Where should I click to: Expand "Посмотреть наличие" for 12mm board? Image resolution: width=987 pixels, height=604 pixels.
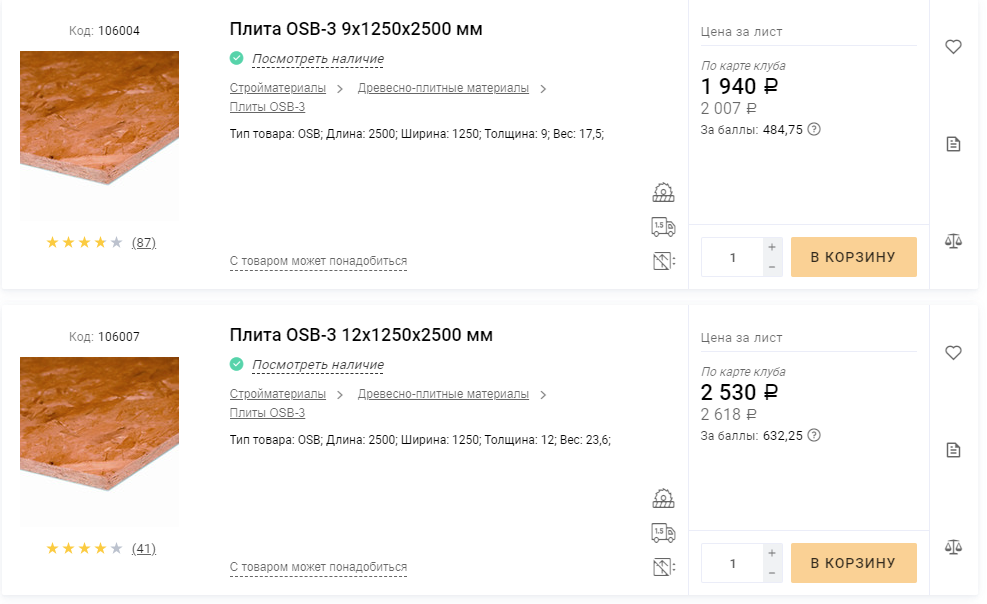pos(317,365)
